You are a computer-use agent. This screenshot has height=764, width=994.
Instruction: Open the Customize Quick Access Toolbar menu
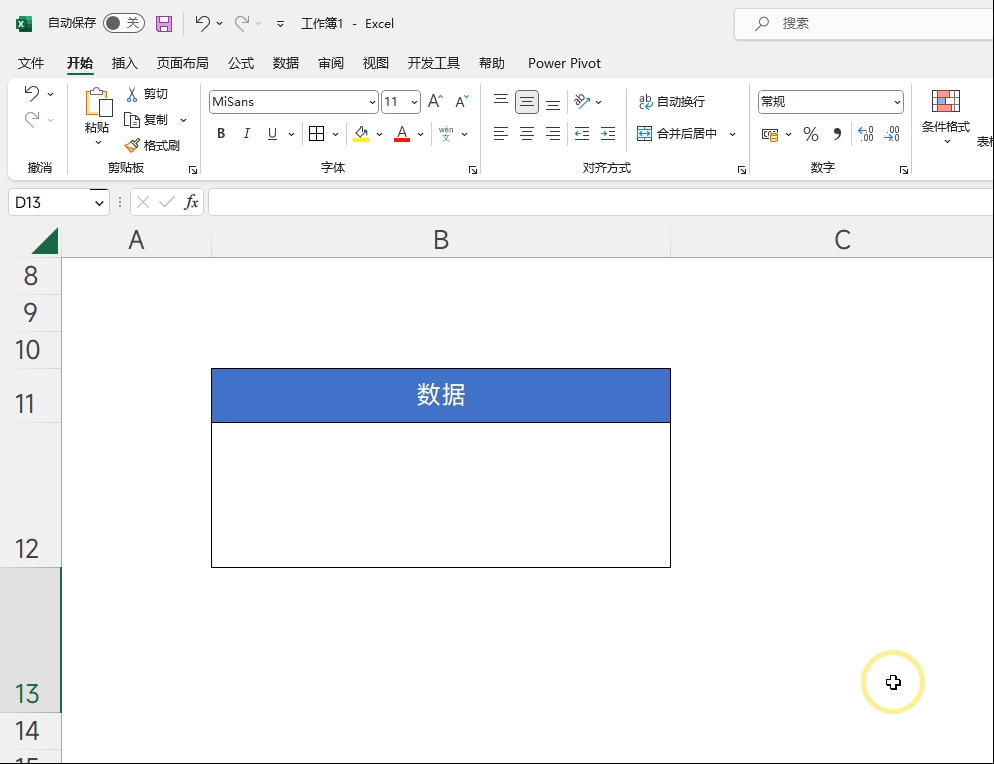point(280,24)
